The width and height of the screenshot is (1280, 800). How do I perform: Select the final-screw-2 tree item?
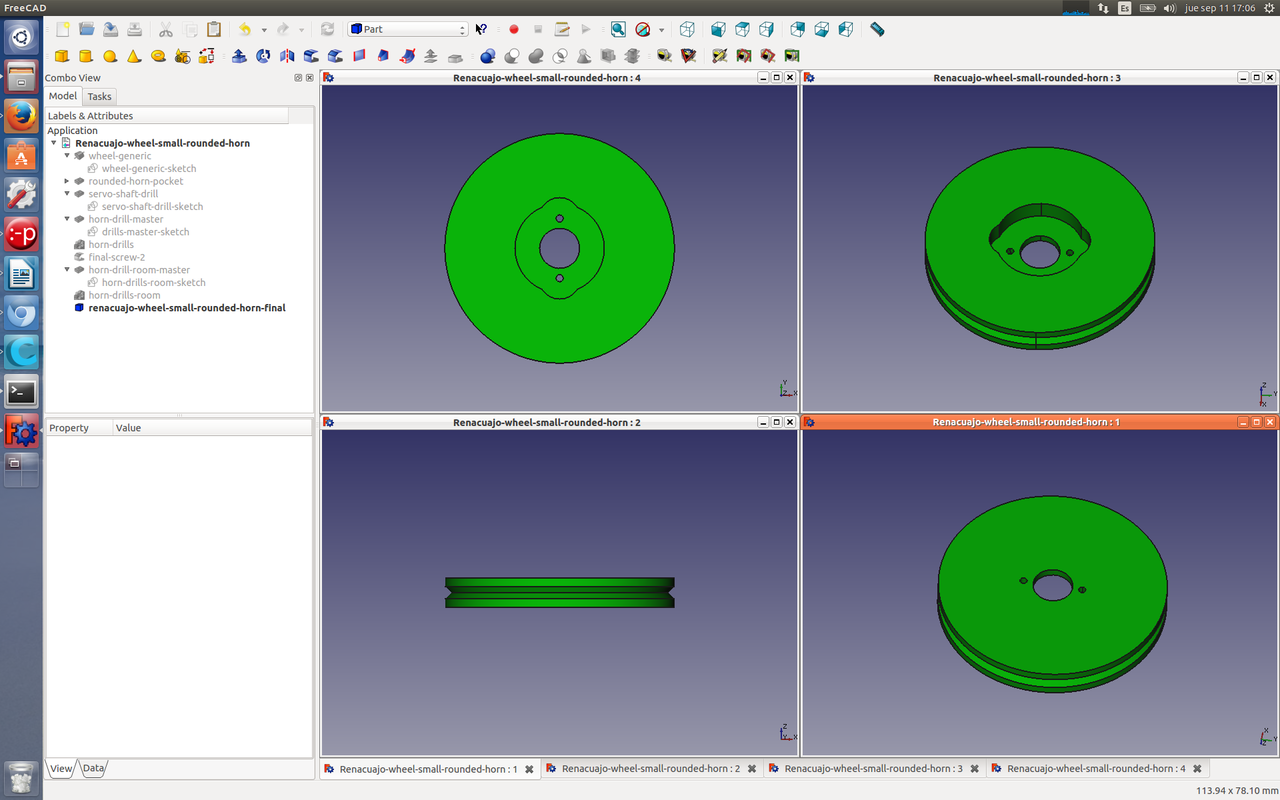(x=116, y=257)
